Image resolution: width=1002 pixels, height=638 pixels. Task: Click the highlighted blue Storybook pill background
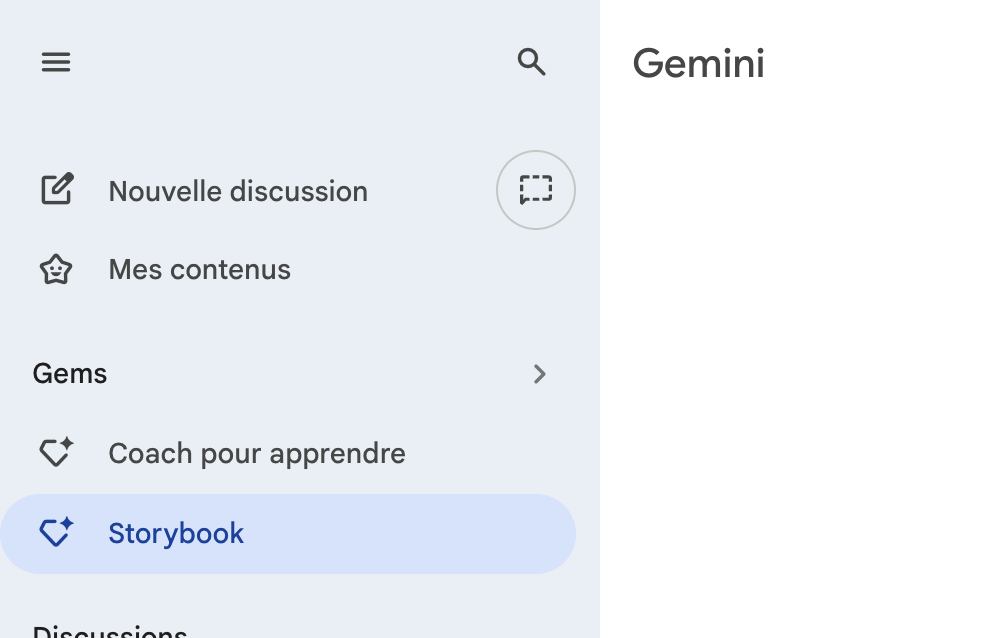click(400, 534)
